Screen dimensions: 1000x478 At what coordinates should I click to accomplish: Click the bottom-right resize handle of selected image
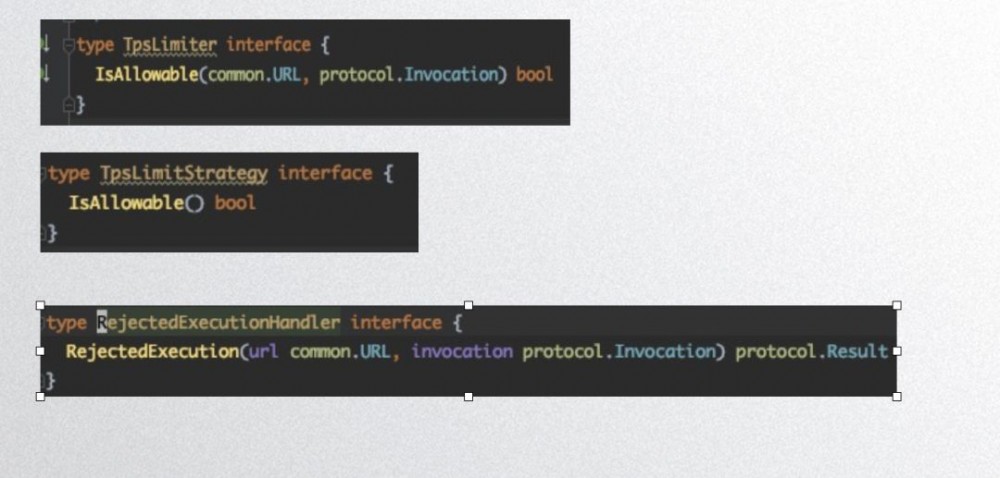point(896,396)
